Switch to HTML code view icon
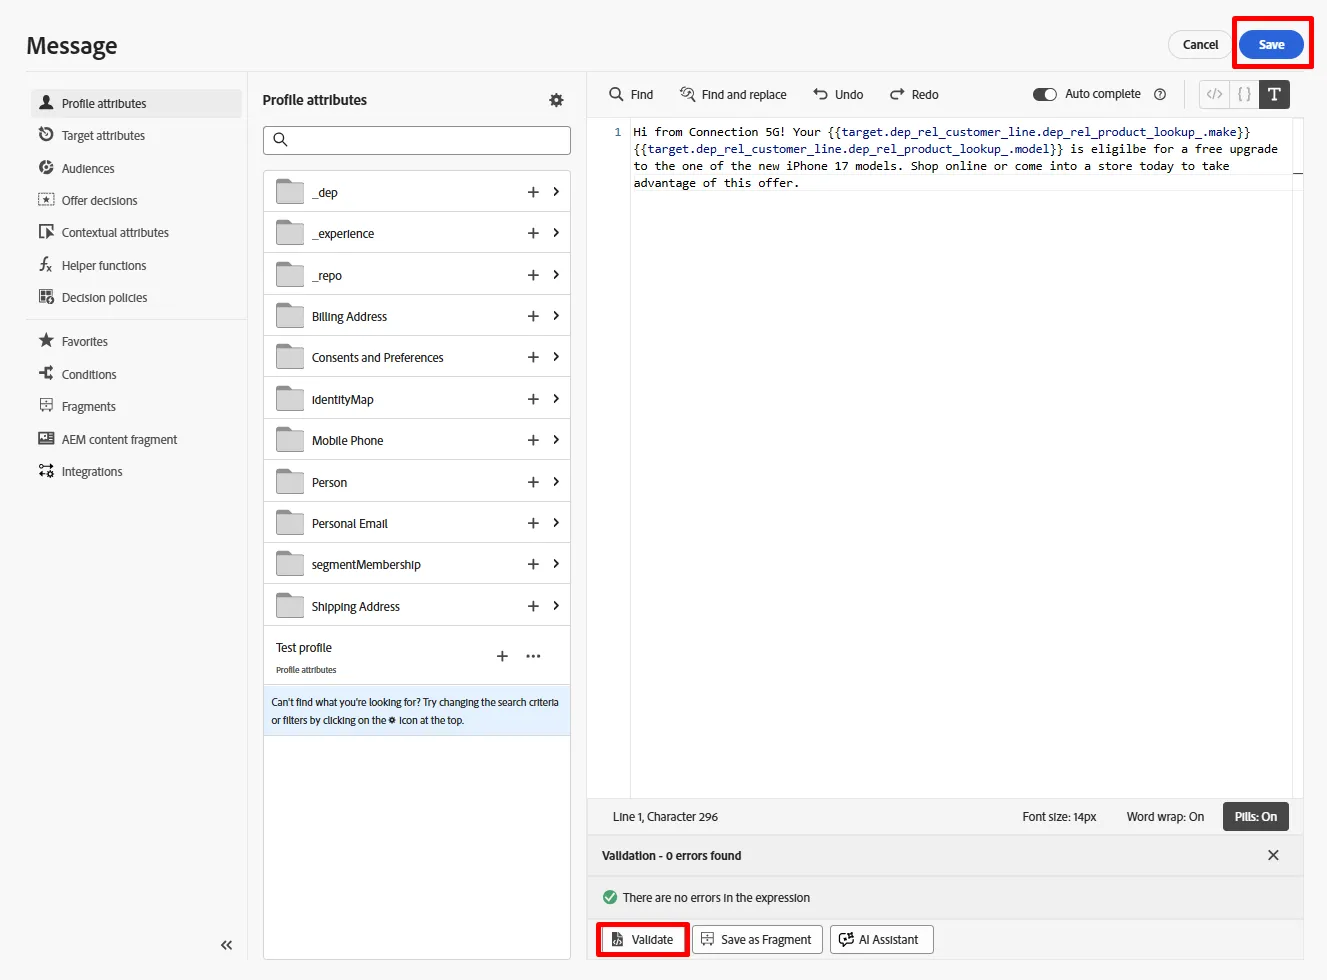1327x980 pixels. (x=1214, y=94)
